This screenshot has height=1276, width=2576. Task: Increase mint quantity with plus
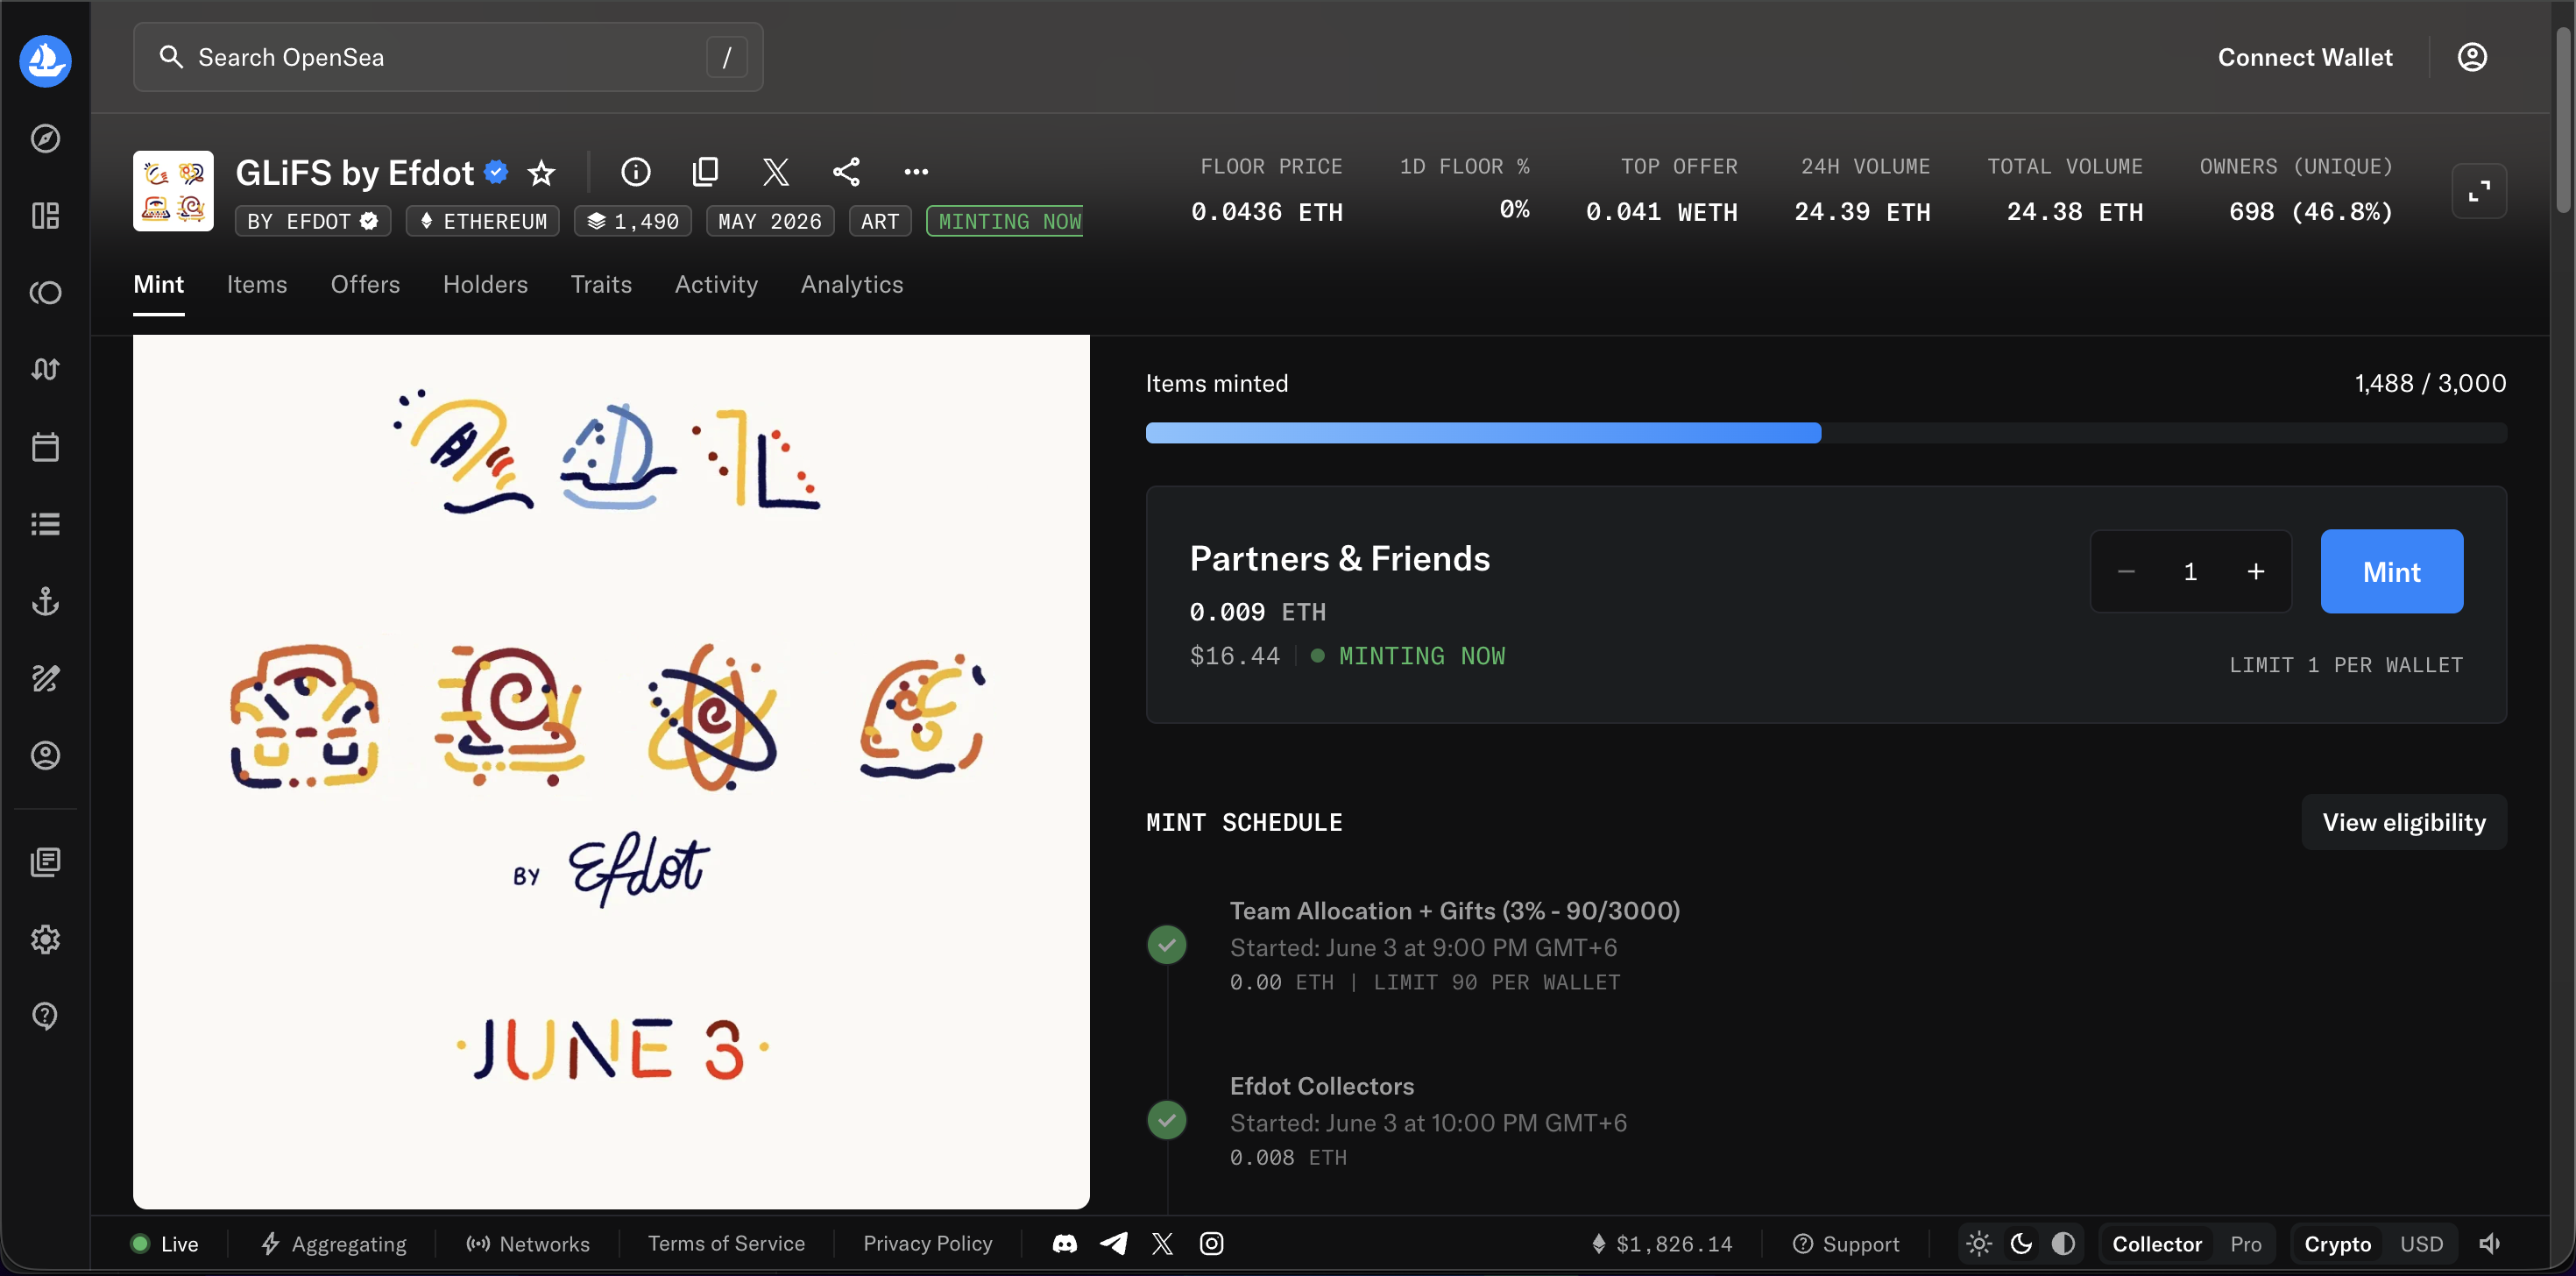click(2256, 571)
